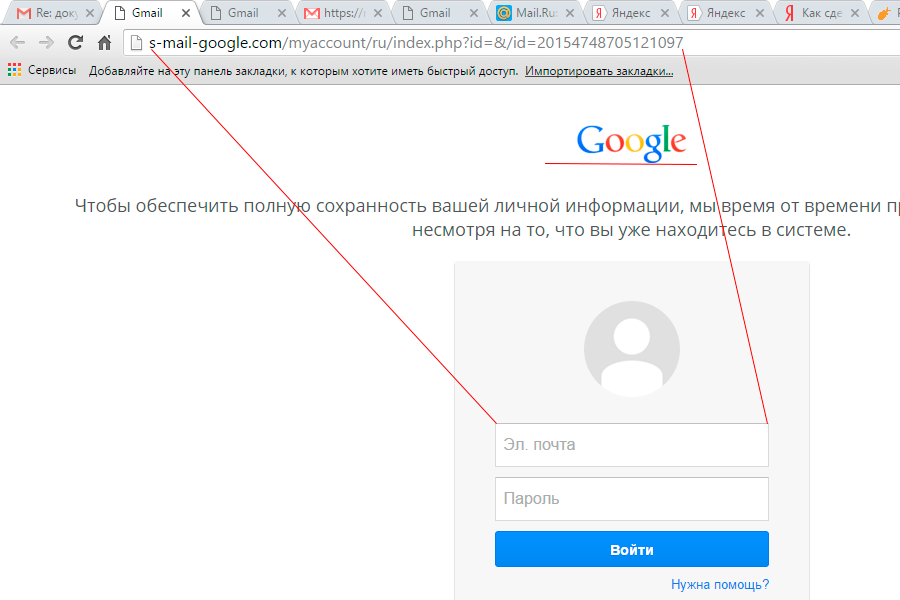The width and height of the screenshot is (900, 600).
Task: Click the Google logo
Action: tap(631, 142)
